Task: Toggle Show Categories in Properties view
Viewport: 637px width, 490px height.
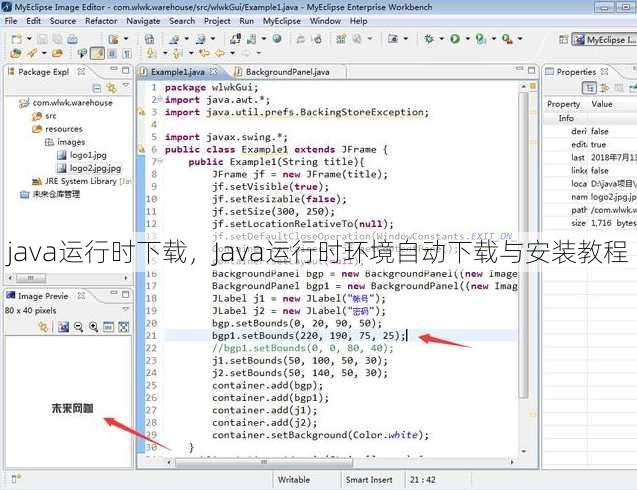Action: (x=589, y=88)
